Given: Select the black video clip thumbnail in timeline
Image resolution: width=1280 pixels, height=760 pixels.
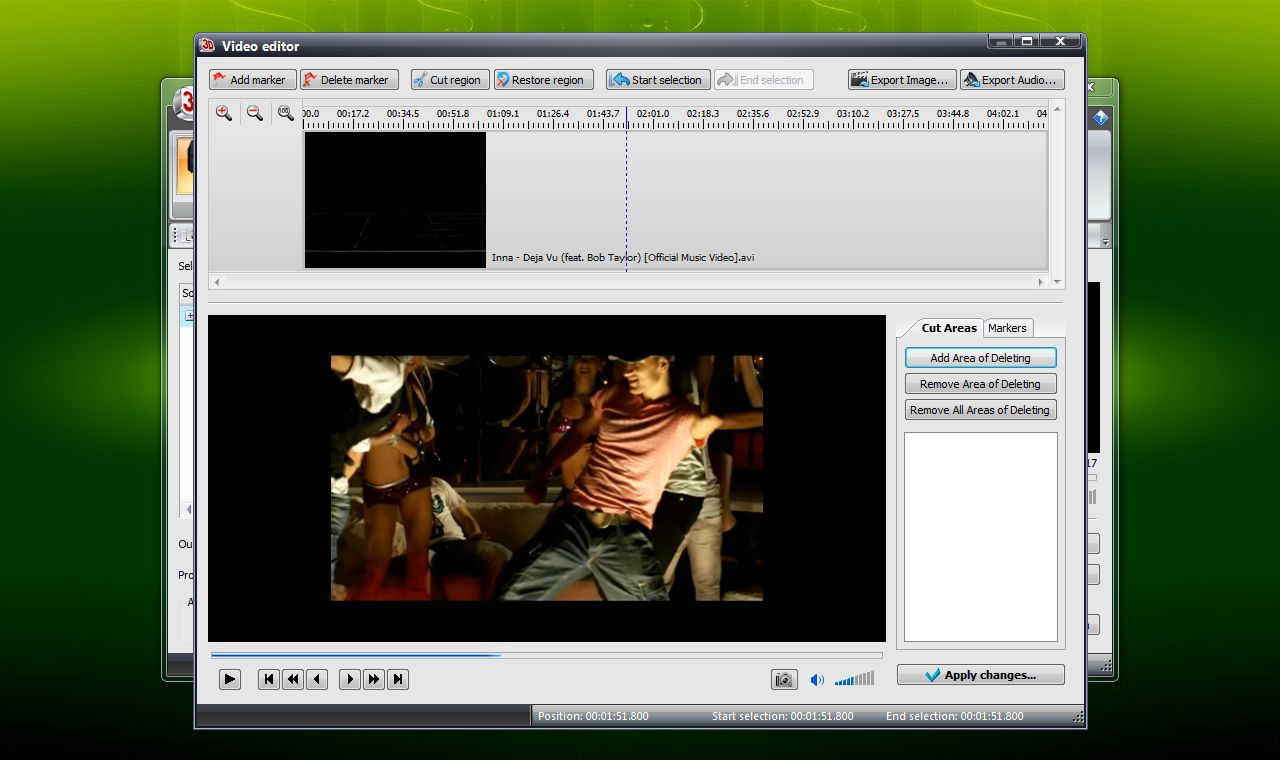Looking at the screenshot, I should point(395,200).
